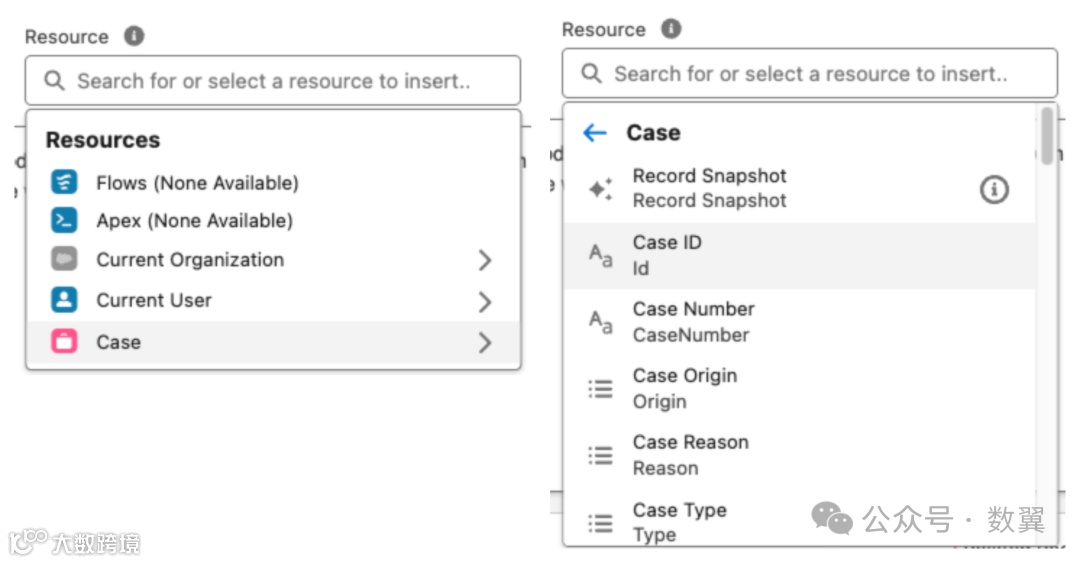Expand Current Organization with its chevron
The width and height of the screenshot is (1080, 563).
pos(485,260)
